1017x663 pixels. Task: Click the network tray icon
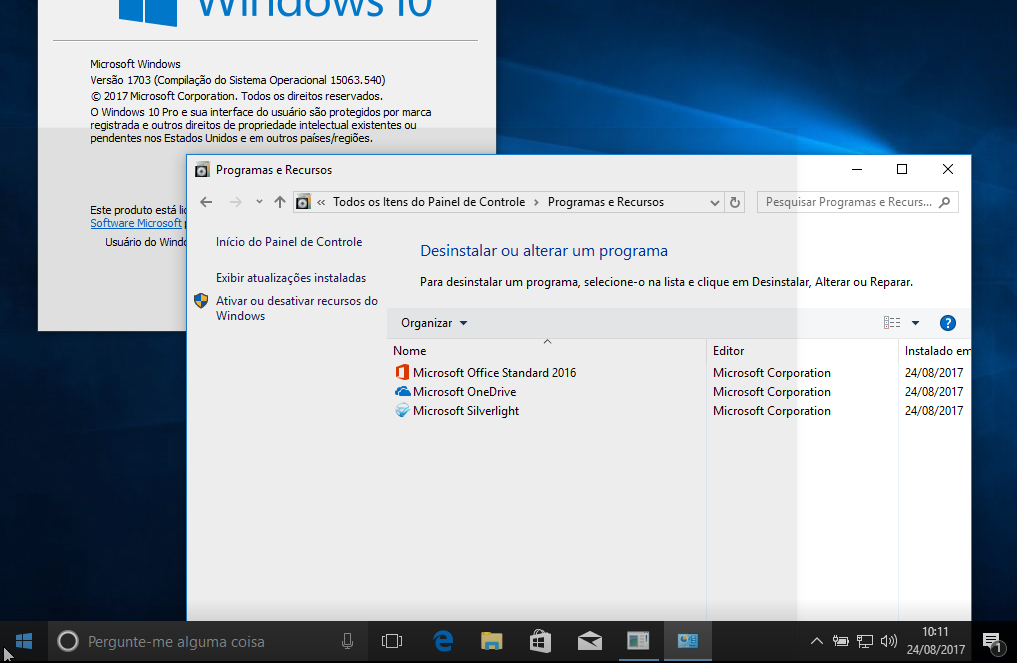coord(865,642)
